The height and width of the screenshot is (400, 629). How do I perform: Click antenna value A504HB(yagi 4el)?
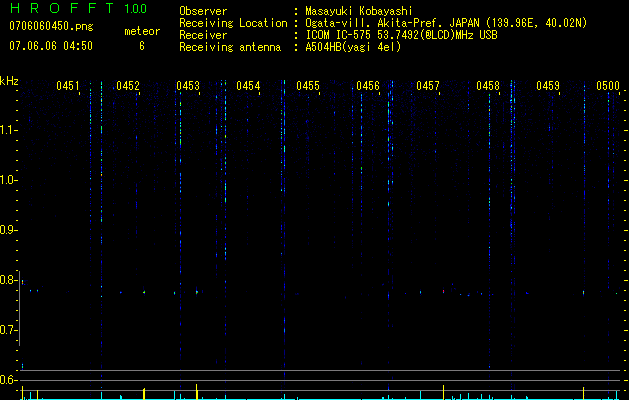point(353,47)
